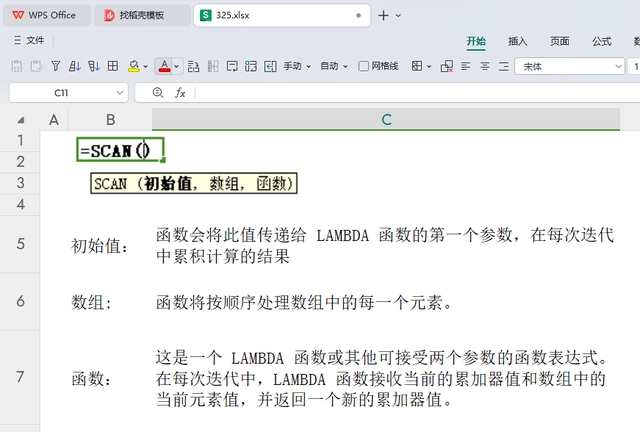Screen dimensions: 640x432
Task: Expand the cell format dropdown arrow
Action: point(429,66)
